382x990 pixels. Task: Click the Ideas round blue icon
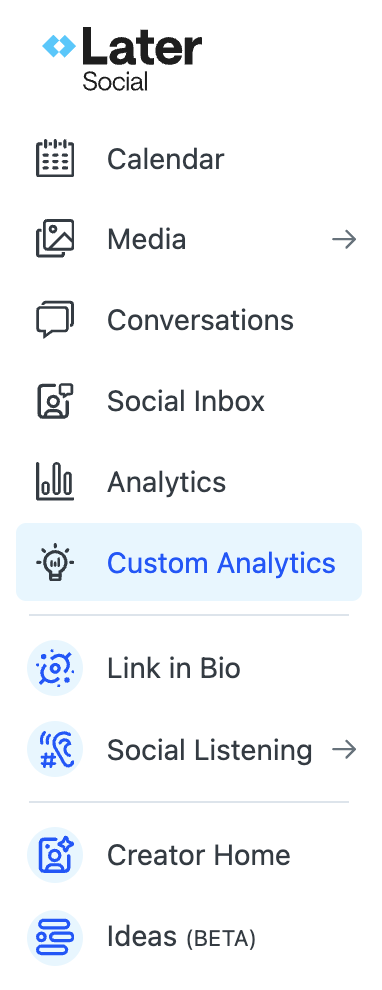point(55,938)
